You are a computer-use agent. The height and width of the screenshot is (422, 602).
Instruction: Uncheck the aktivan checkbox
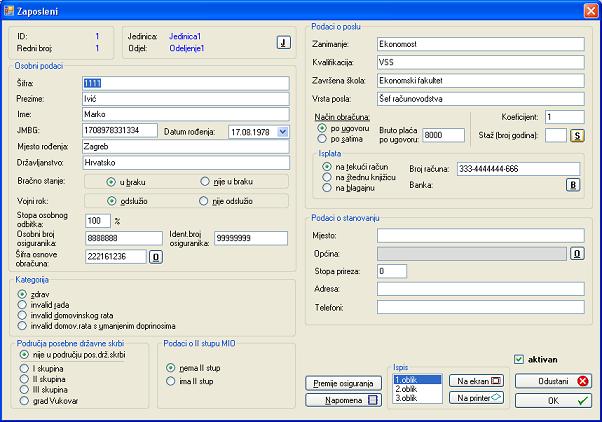tap(518, 359)
